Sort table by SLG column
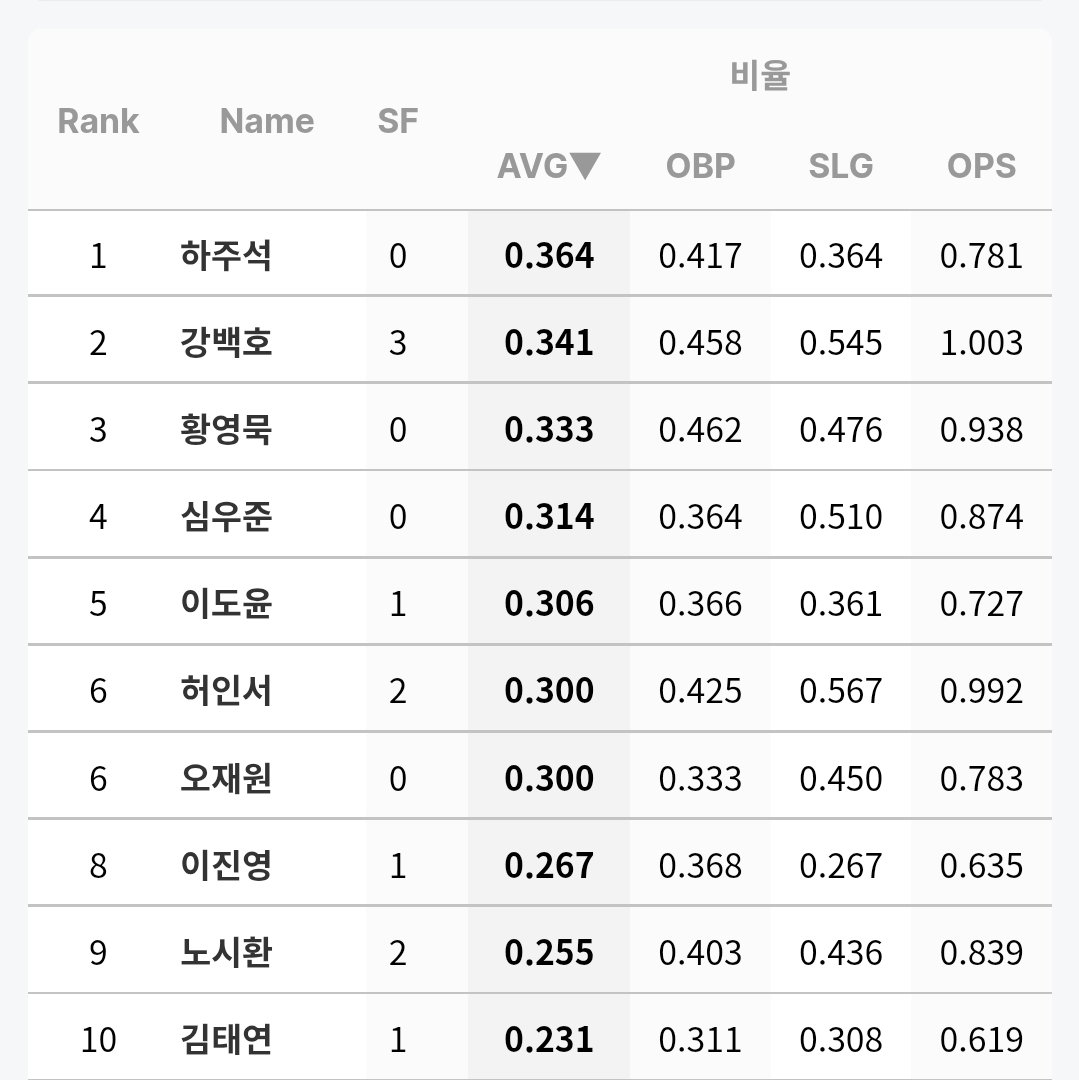 pos(841,166)
